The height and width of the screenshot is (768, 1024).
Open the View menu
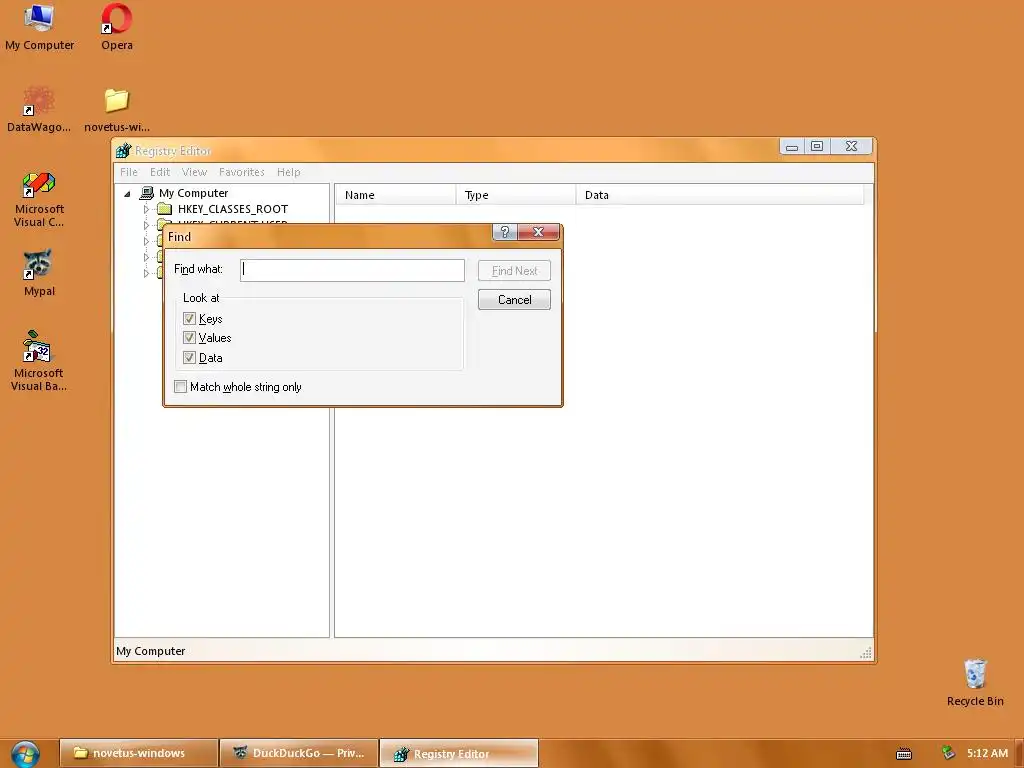coord(194,172)
